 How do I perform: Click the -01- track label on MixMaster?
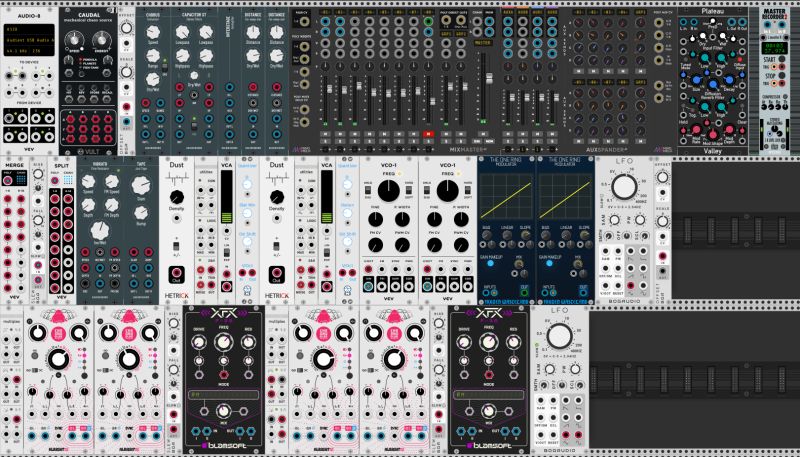click(324, 11)
